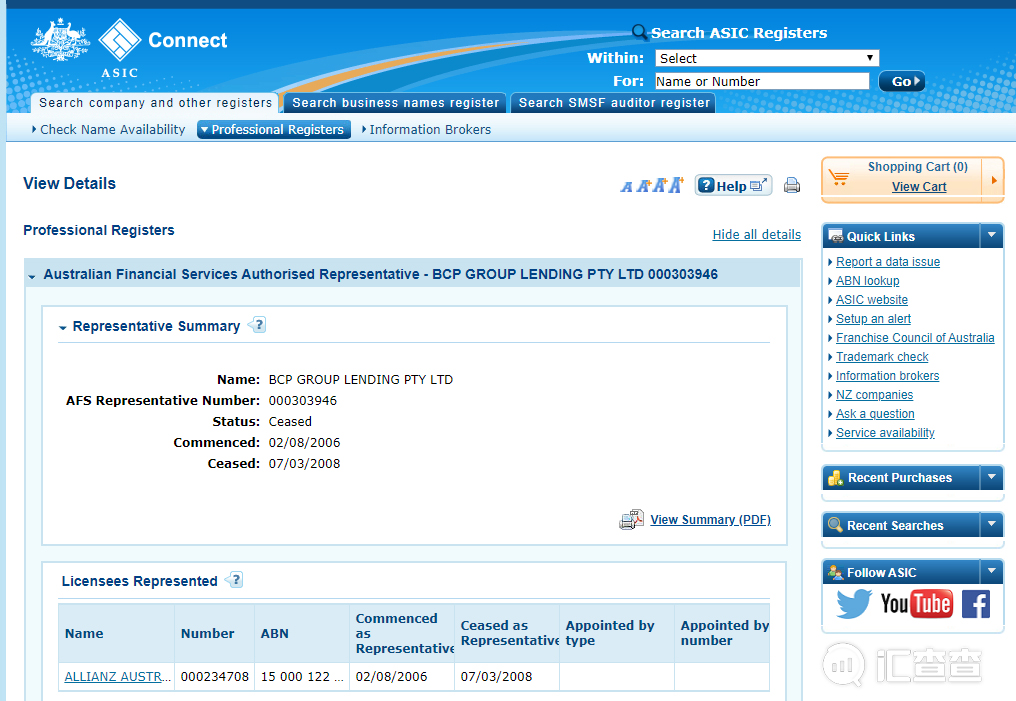Set second text size A+ icon
1016x701 pixels.
643,187
